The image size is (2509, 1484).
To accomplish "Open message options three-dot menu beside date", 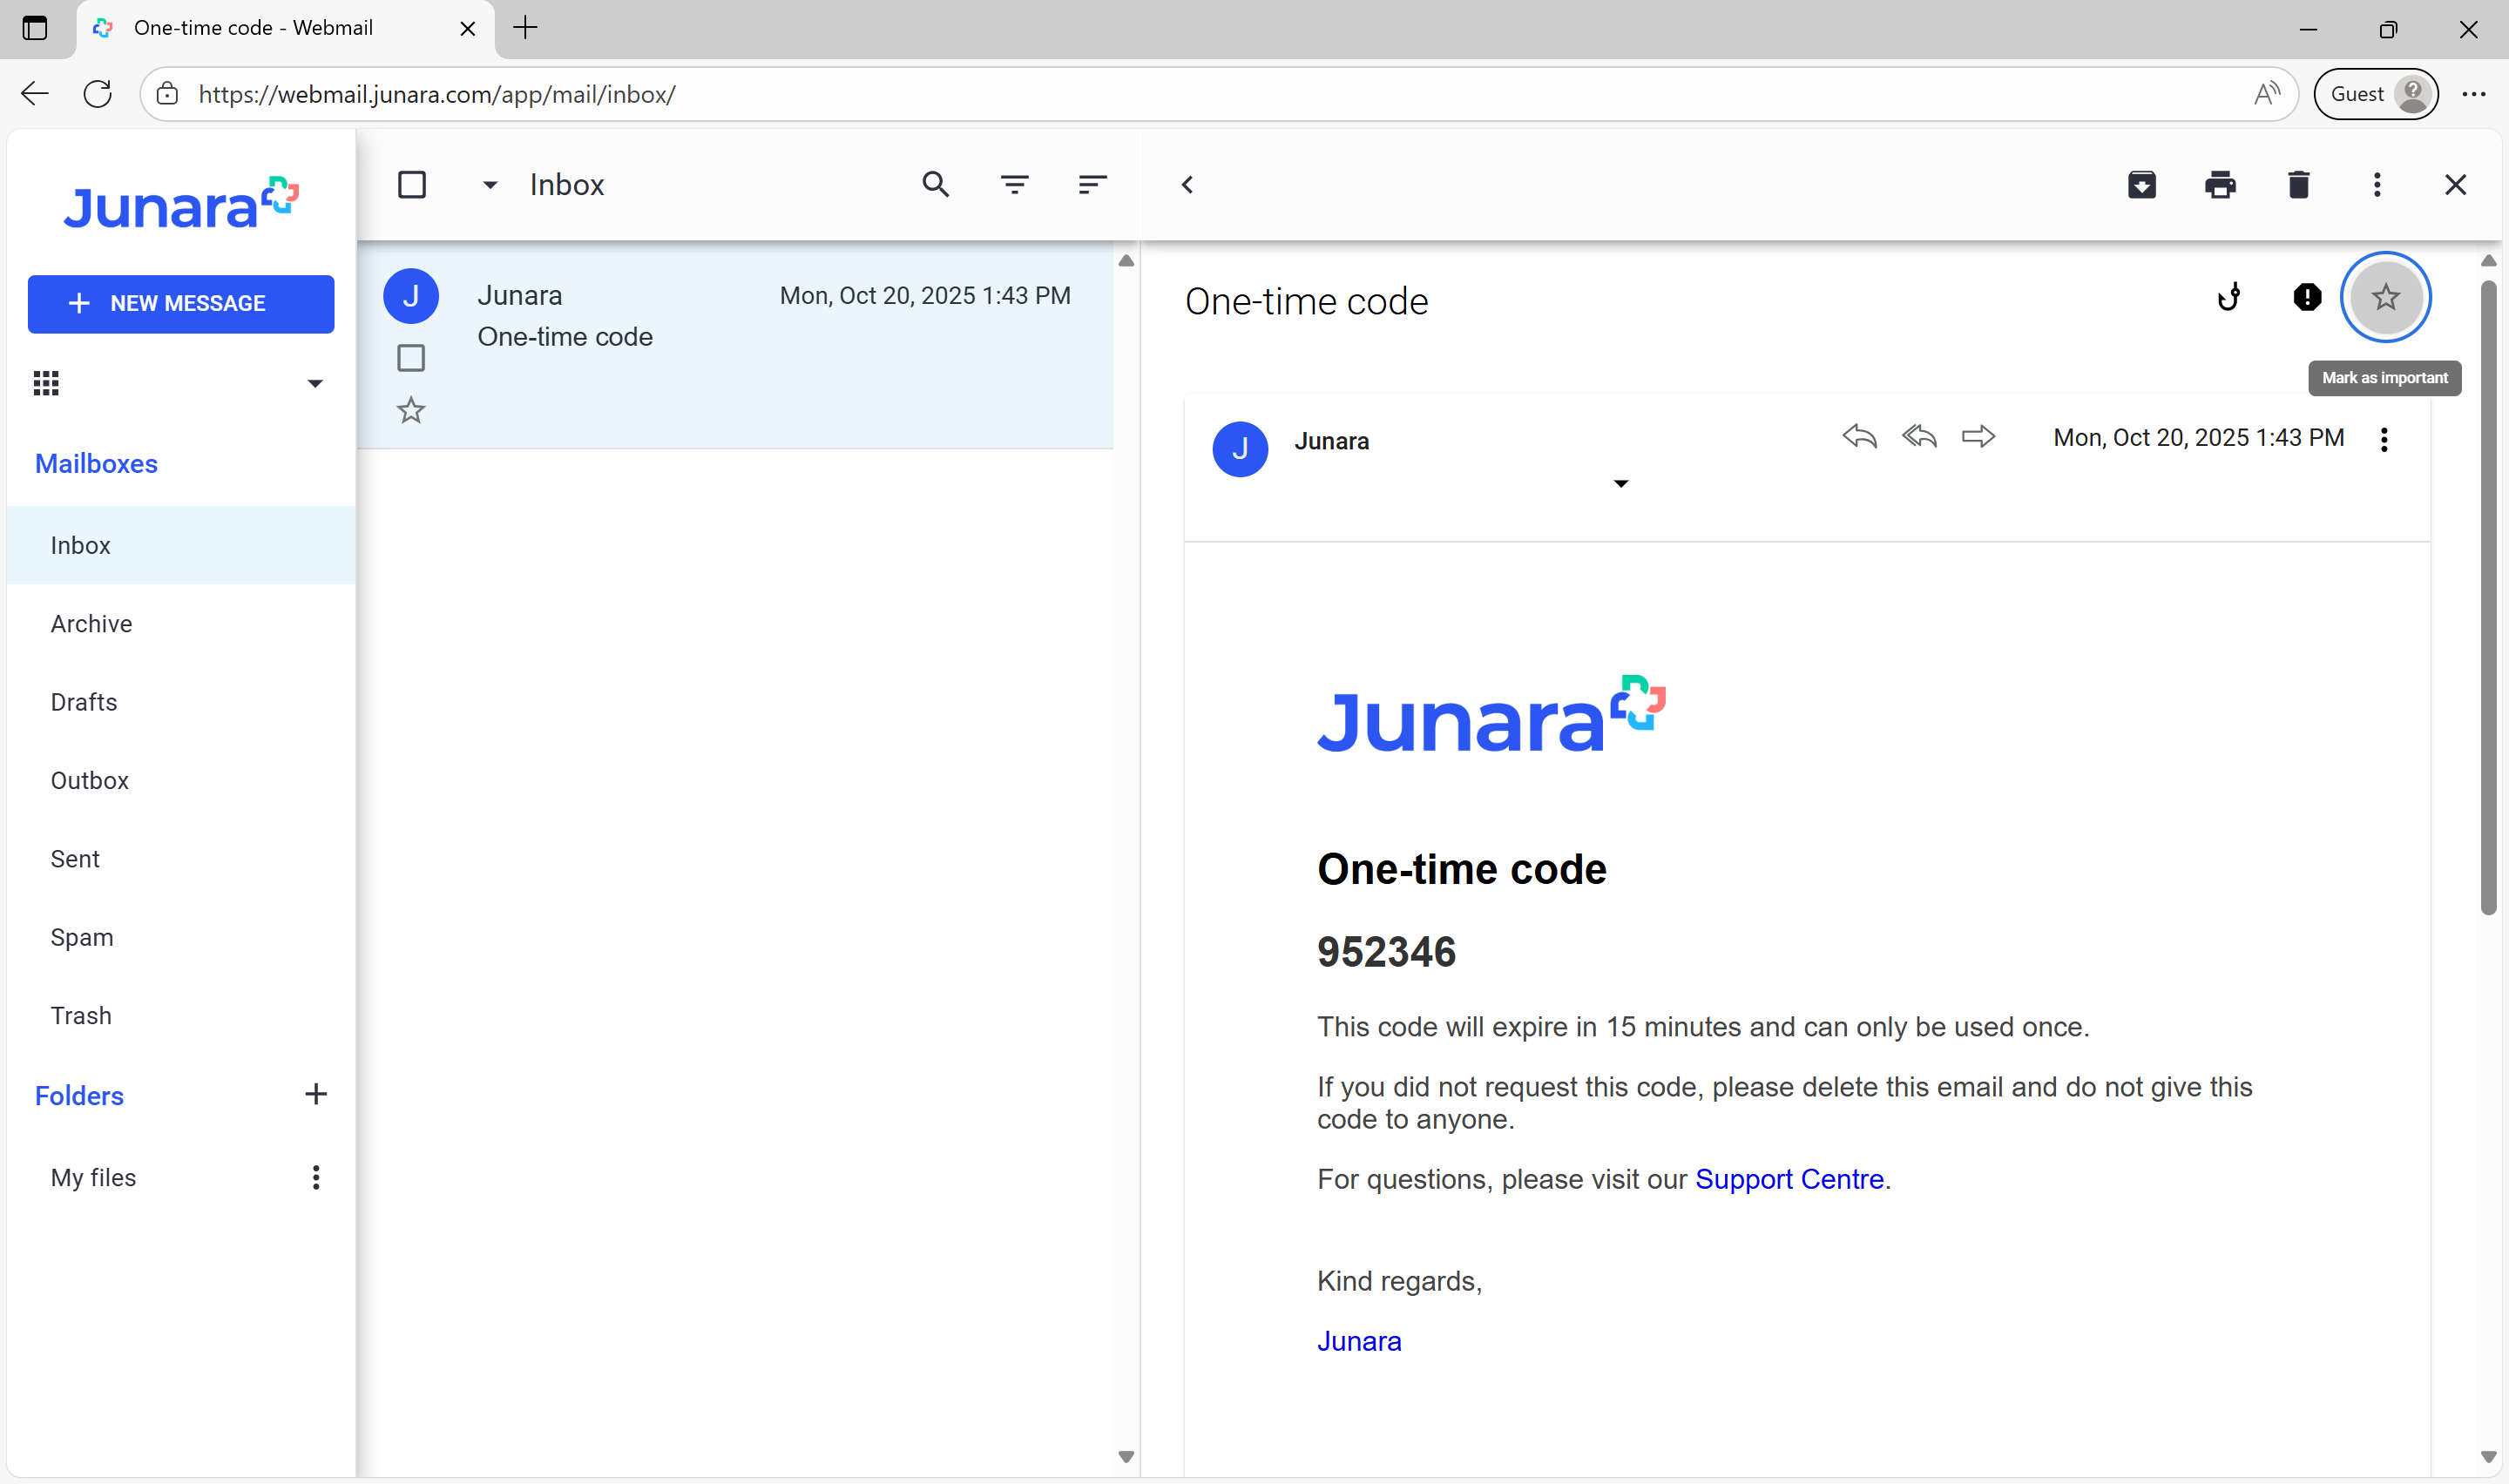I will point(2384,440).
